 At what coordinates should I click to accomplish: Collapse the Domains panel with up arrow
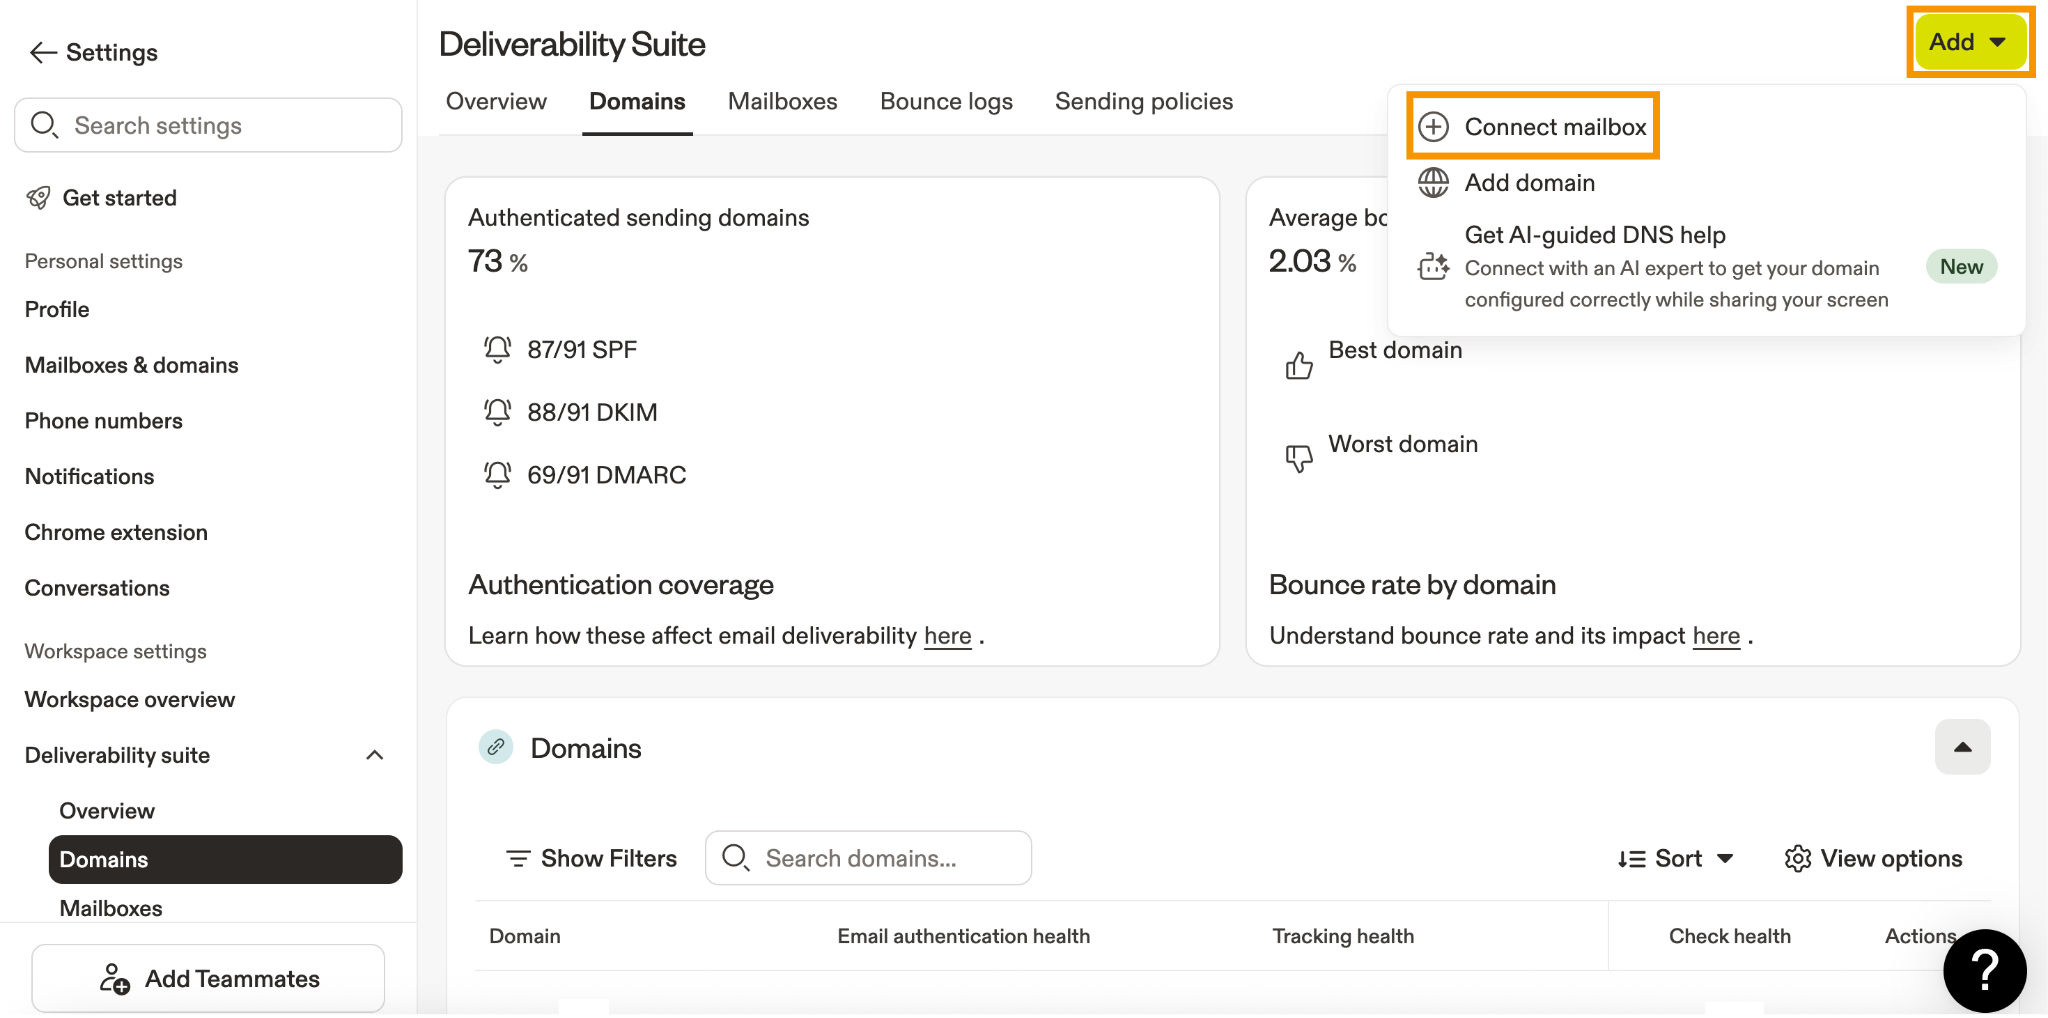tap(1962, 747)
